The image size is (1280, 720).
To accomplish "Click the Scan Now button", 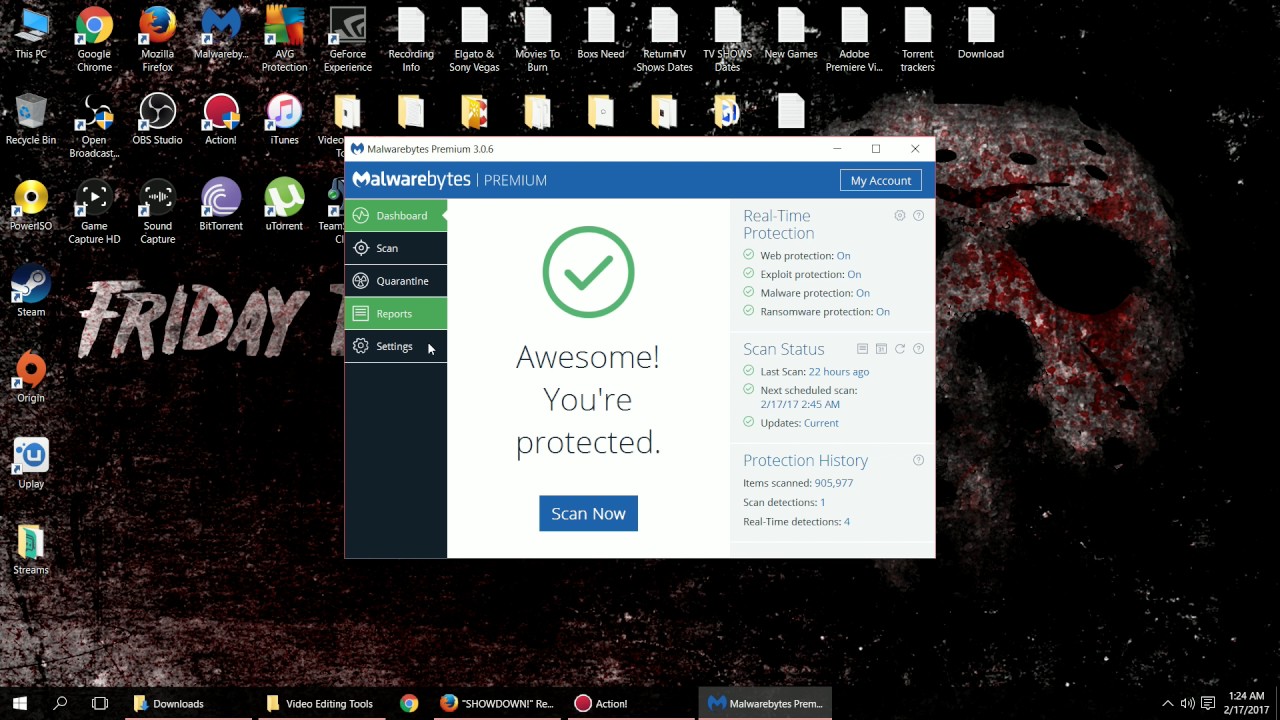I will pos(588,513).
